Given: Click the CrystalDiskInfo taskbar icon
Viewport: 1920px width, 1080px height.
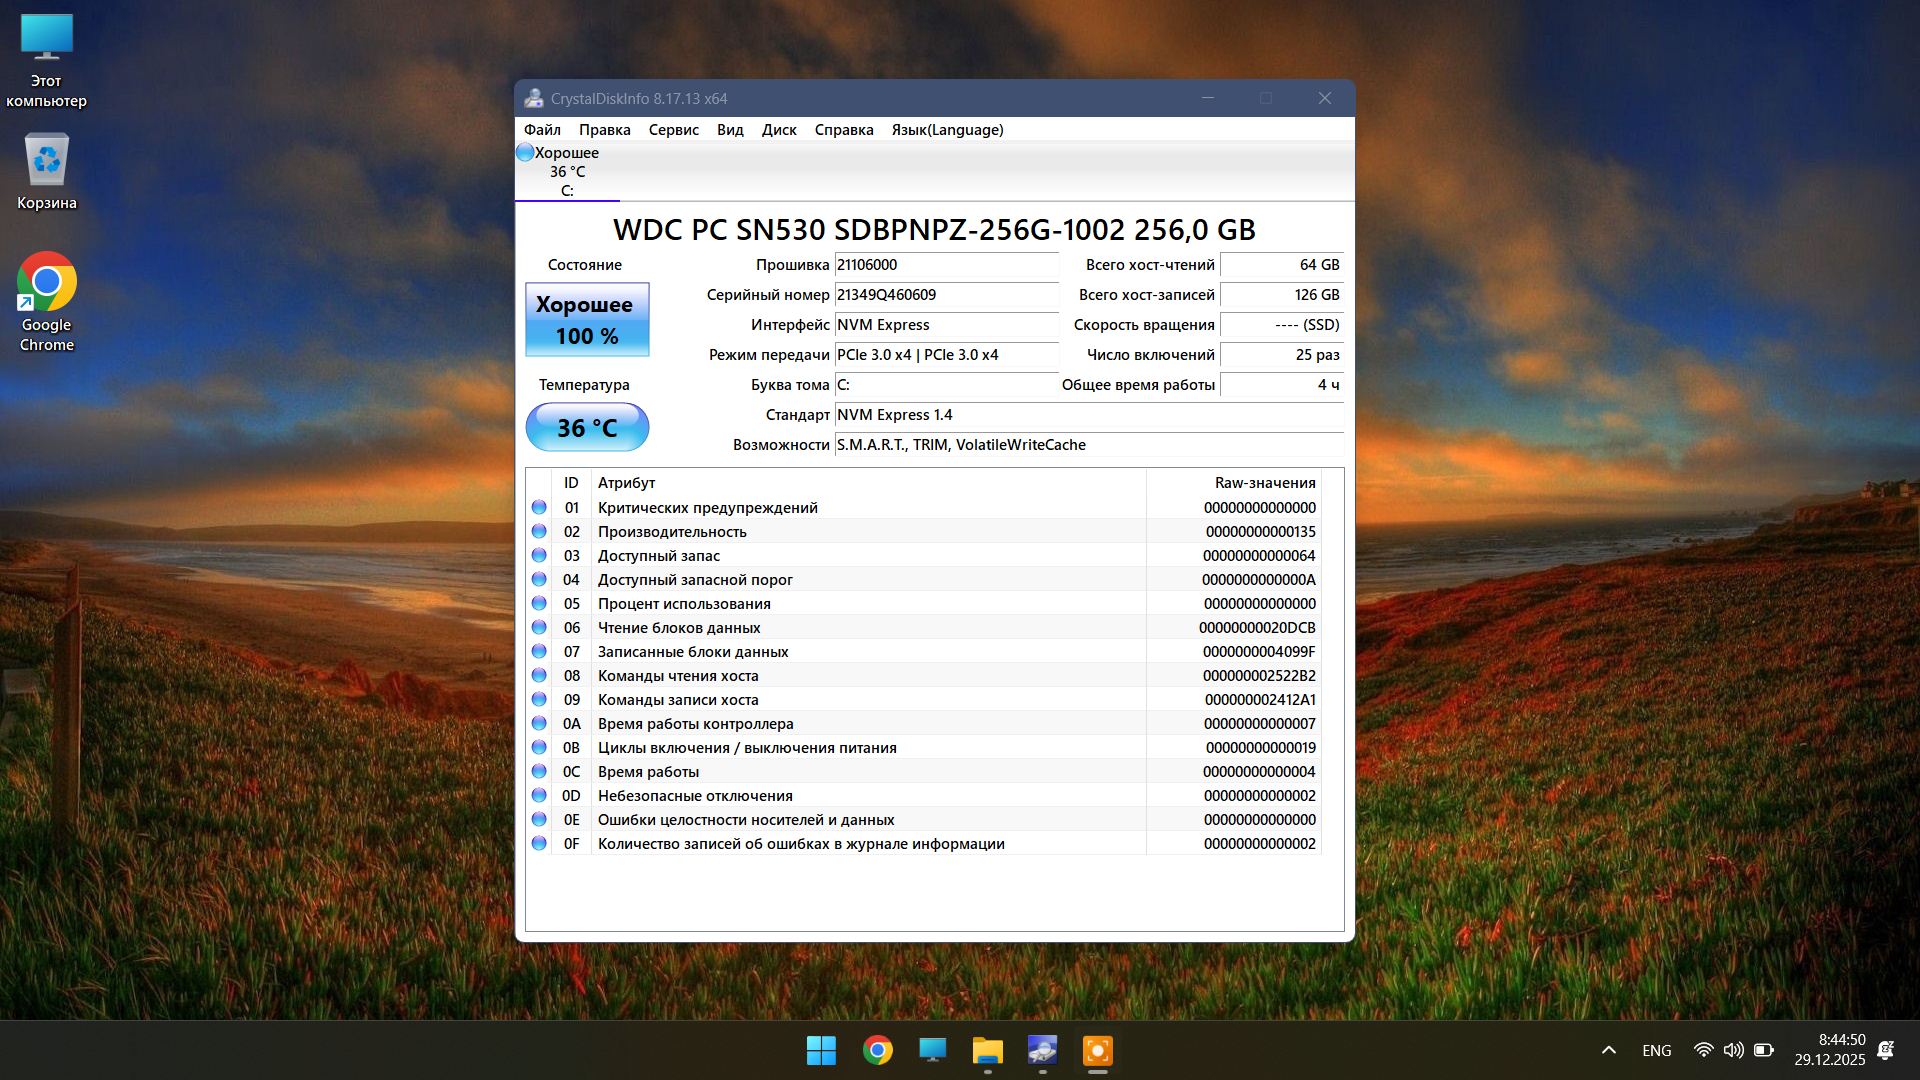Looking at the screenshot, I should (1042, 1050).
